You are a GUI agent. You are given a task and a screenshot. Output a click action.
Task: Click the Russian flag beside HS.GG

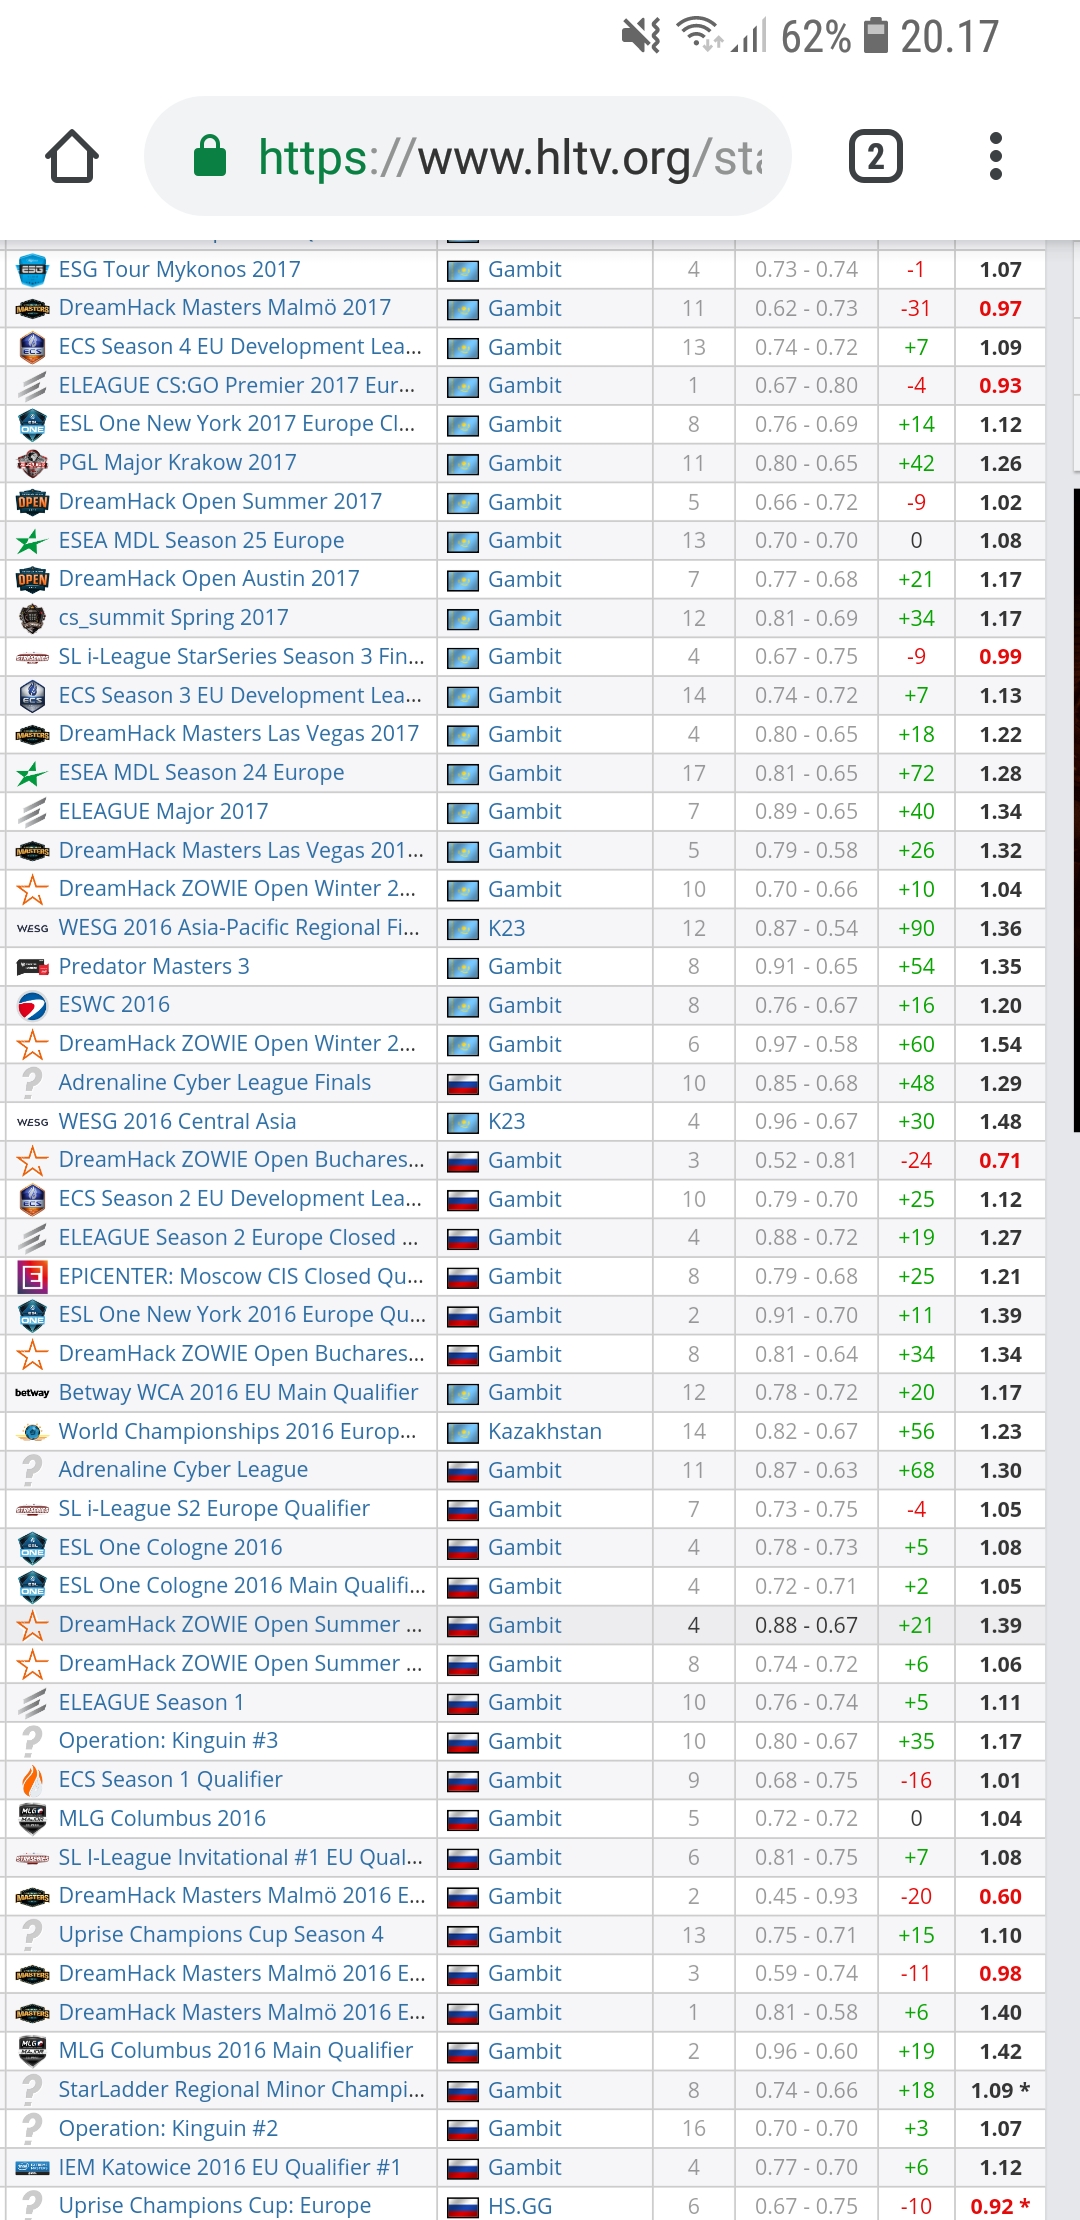[462, 2206]
